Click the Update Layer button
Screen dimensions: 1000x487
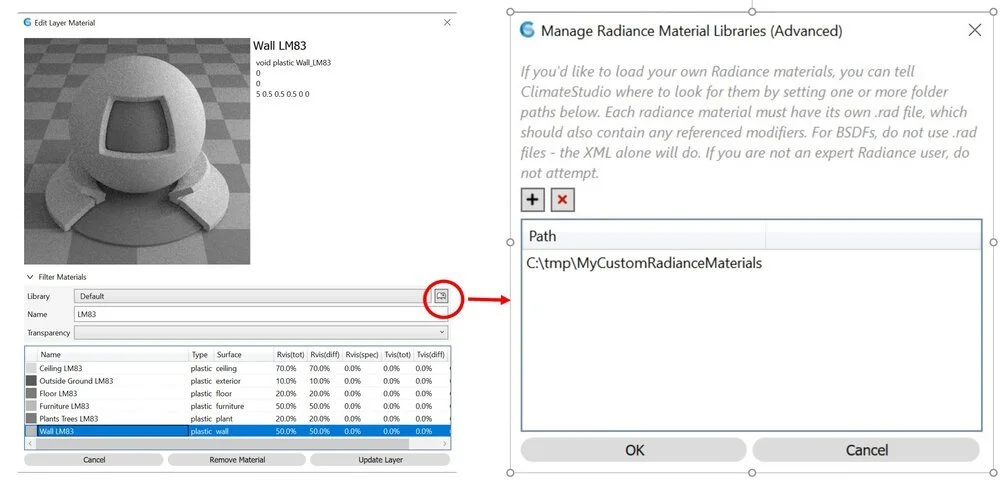pos(380,460)
